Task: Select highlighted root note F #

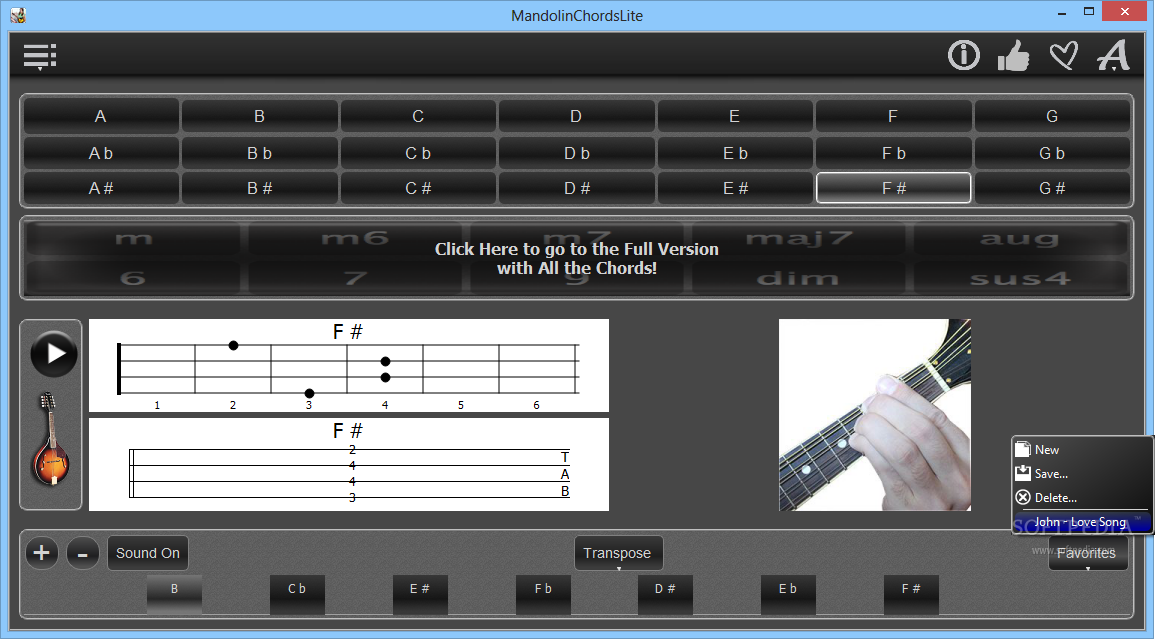Action: coord(894,188)
